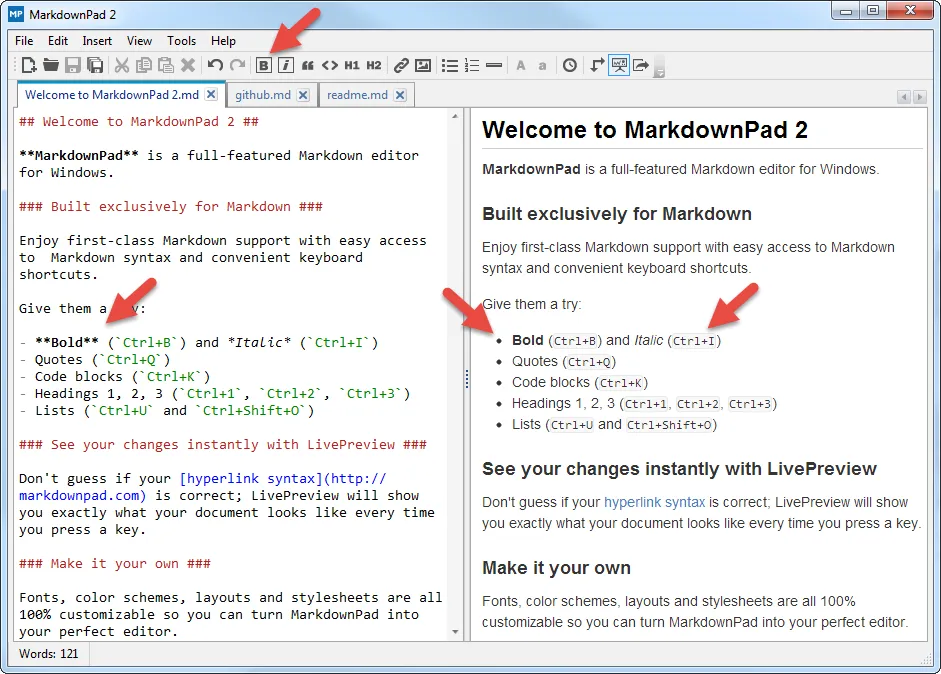Insert an image with picture icon
Viewport: 941px width, 674px height.
pyautogui.click(x=423, y=65)
